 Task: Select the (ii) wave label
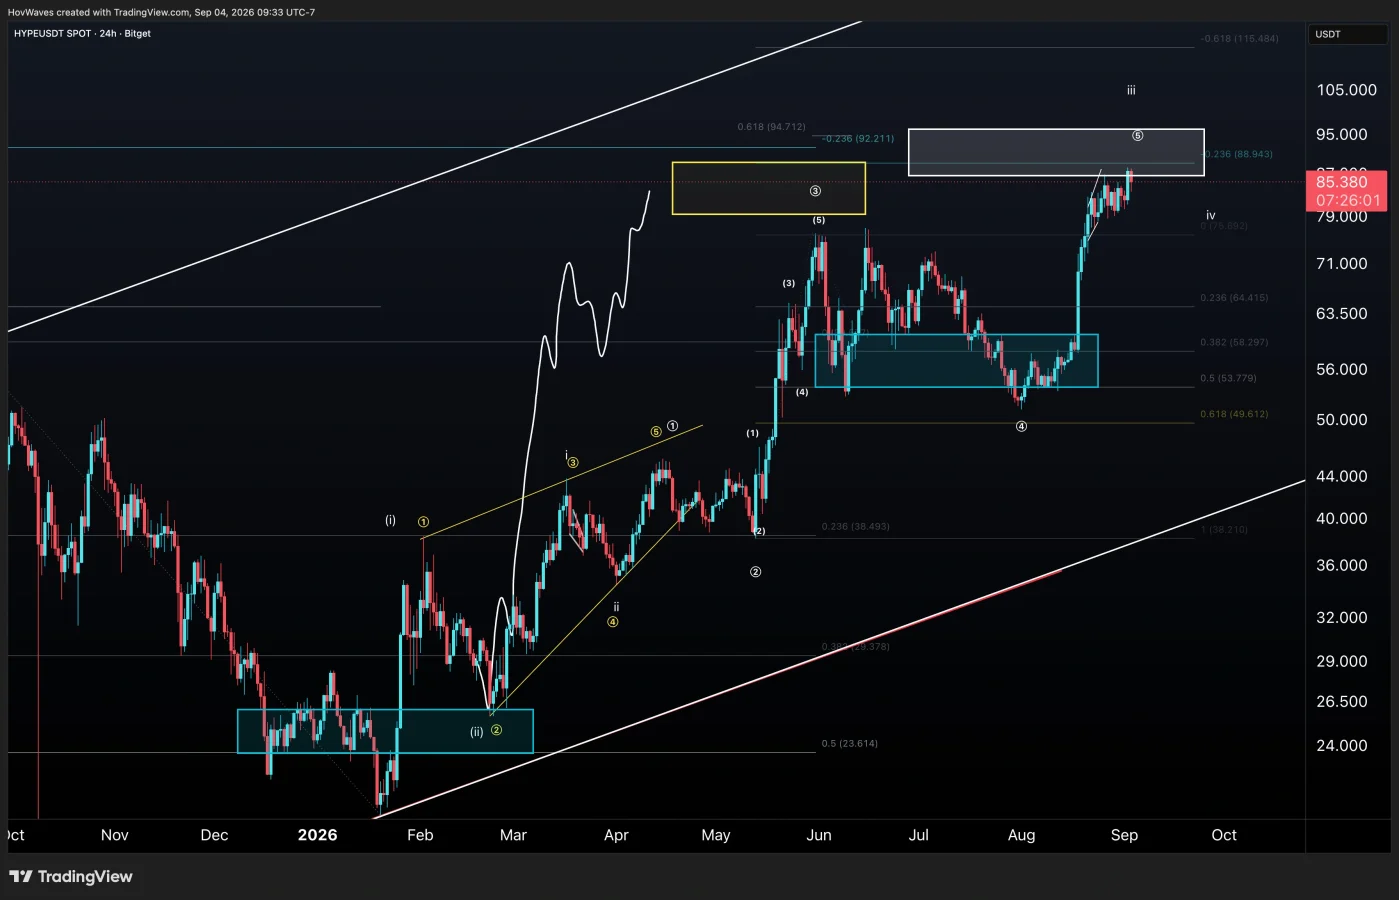pos(477,732)
